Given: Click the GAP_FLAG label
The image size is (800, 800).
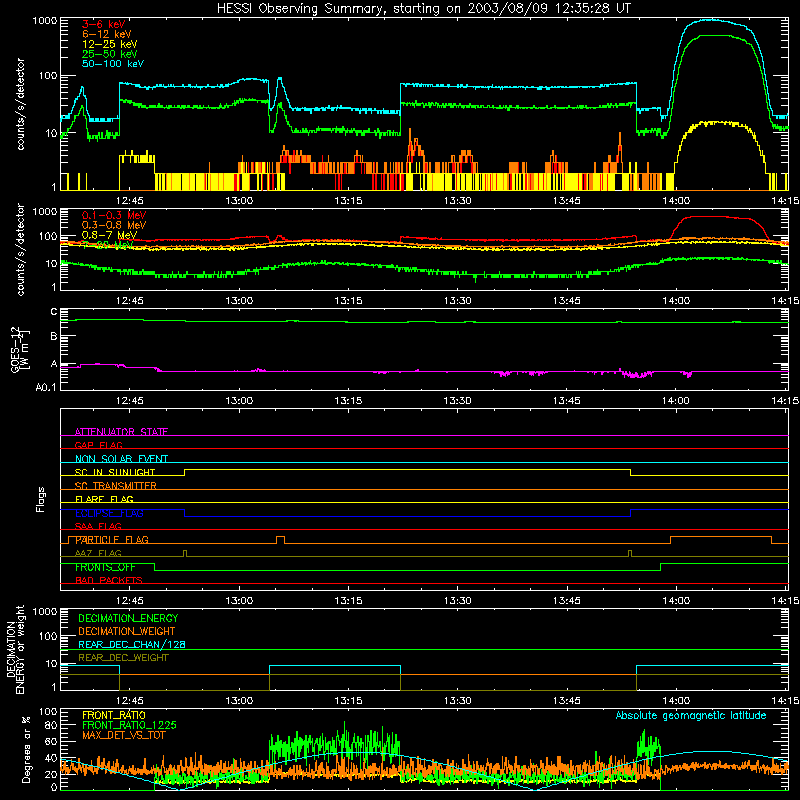Looking at the screenshot, I should [x=98, y=445].
